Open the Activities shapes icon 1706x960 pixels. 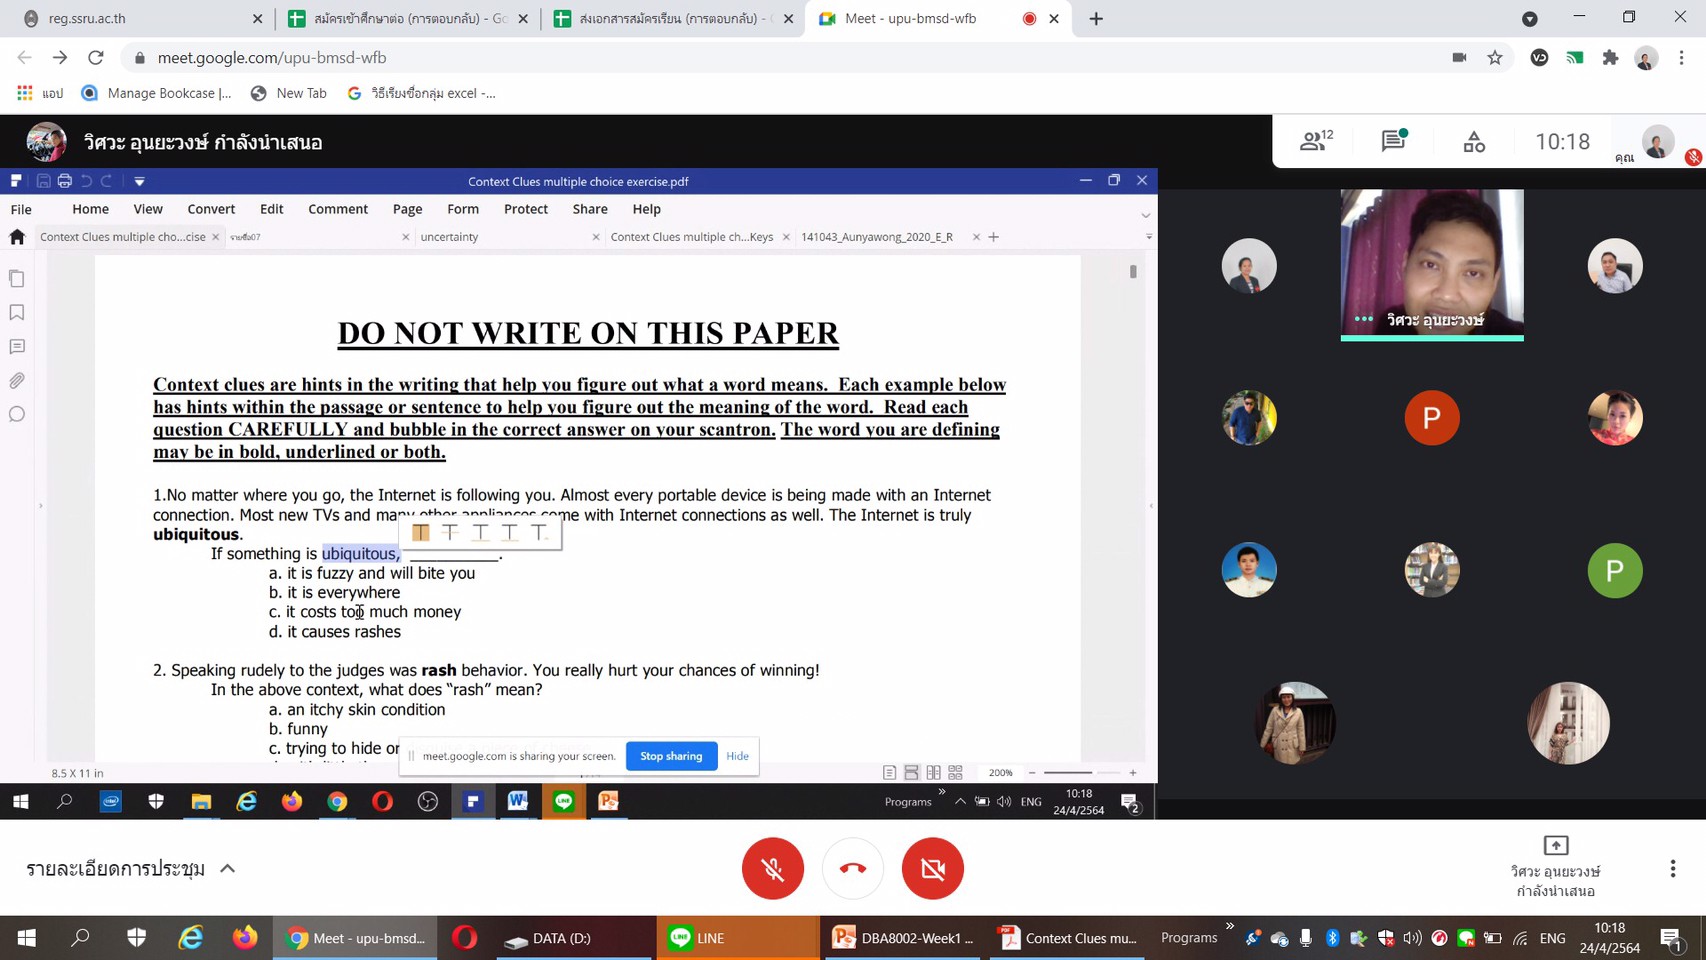pyautogui.click(x=1473, y=142)
